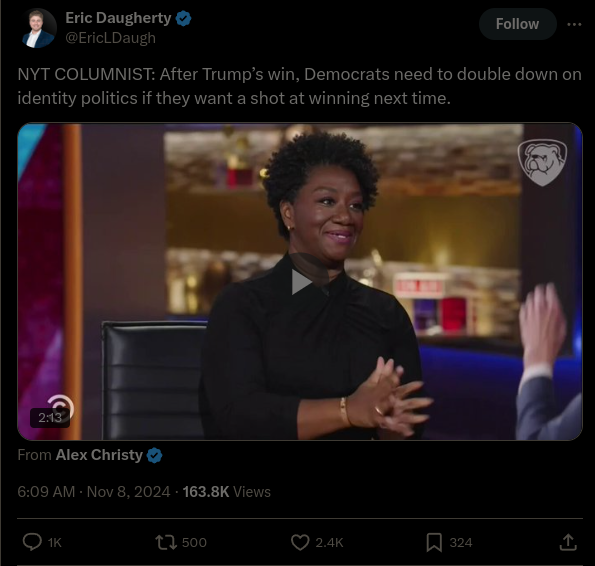595x566 pixels.
Task: Play the embedded video
Action: coord(301,282)
